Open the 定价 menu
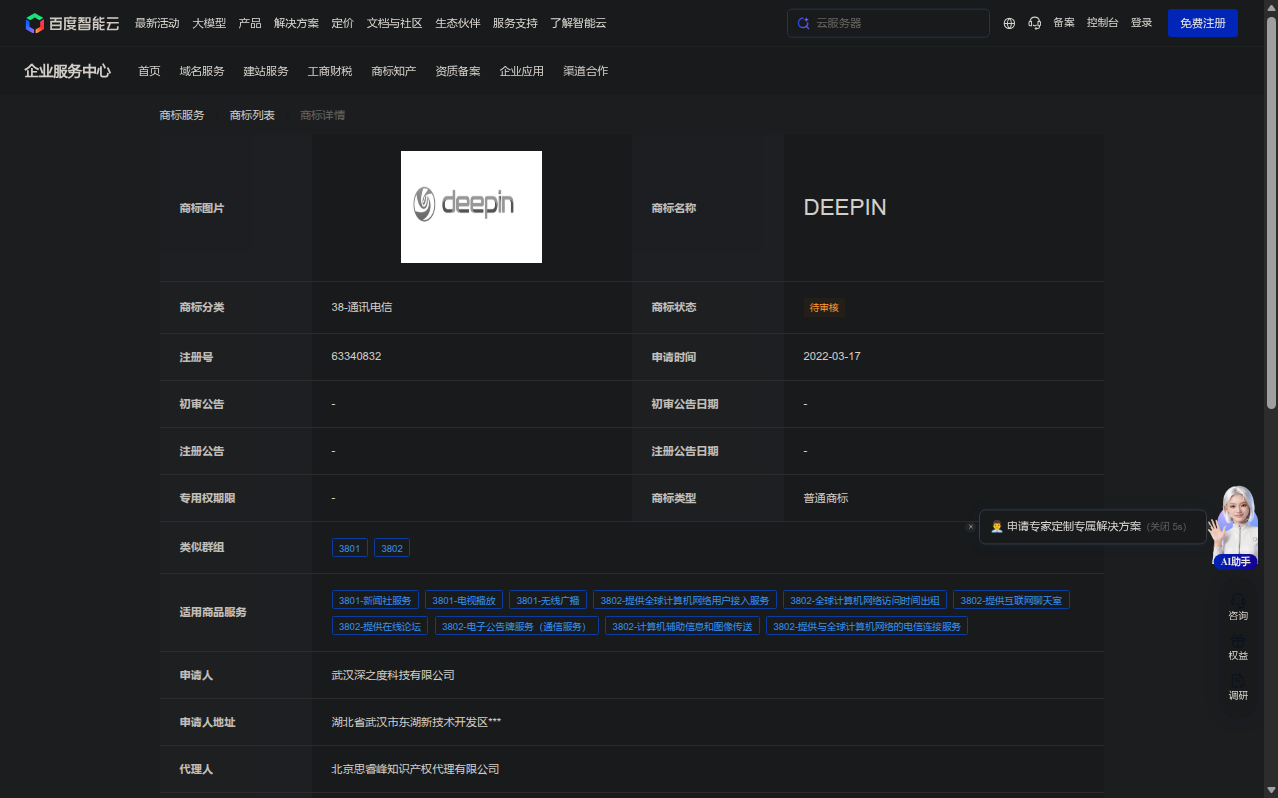 pyautogui.click(x=343, y=23)
